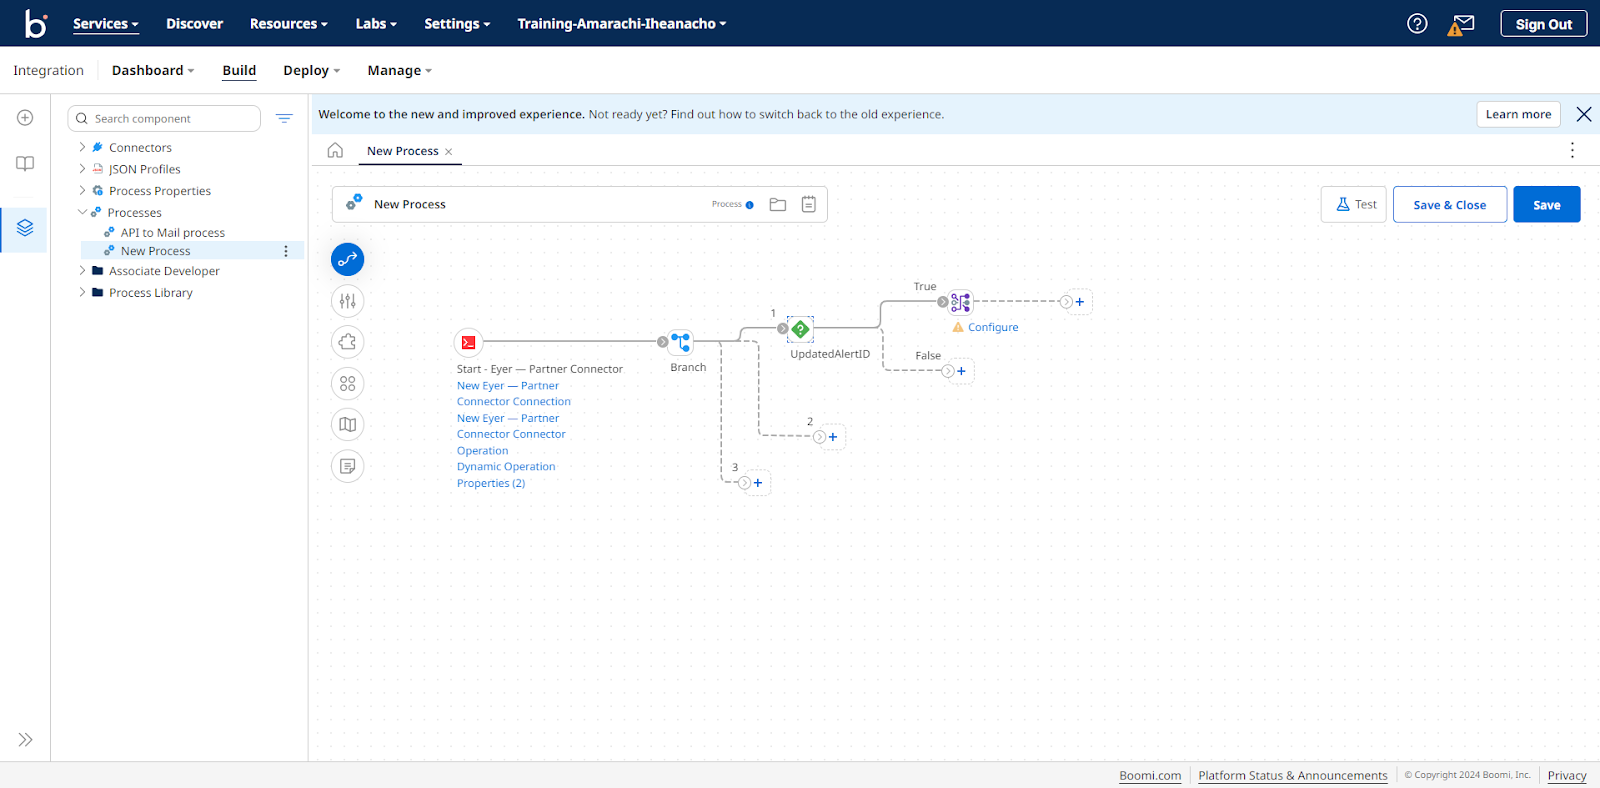1600x788 pixels.
Task: Click the Learn more button
Action: 1518,114
